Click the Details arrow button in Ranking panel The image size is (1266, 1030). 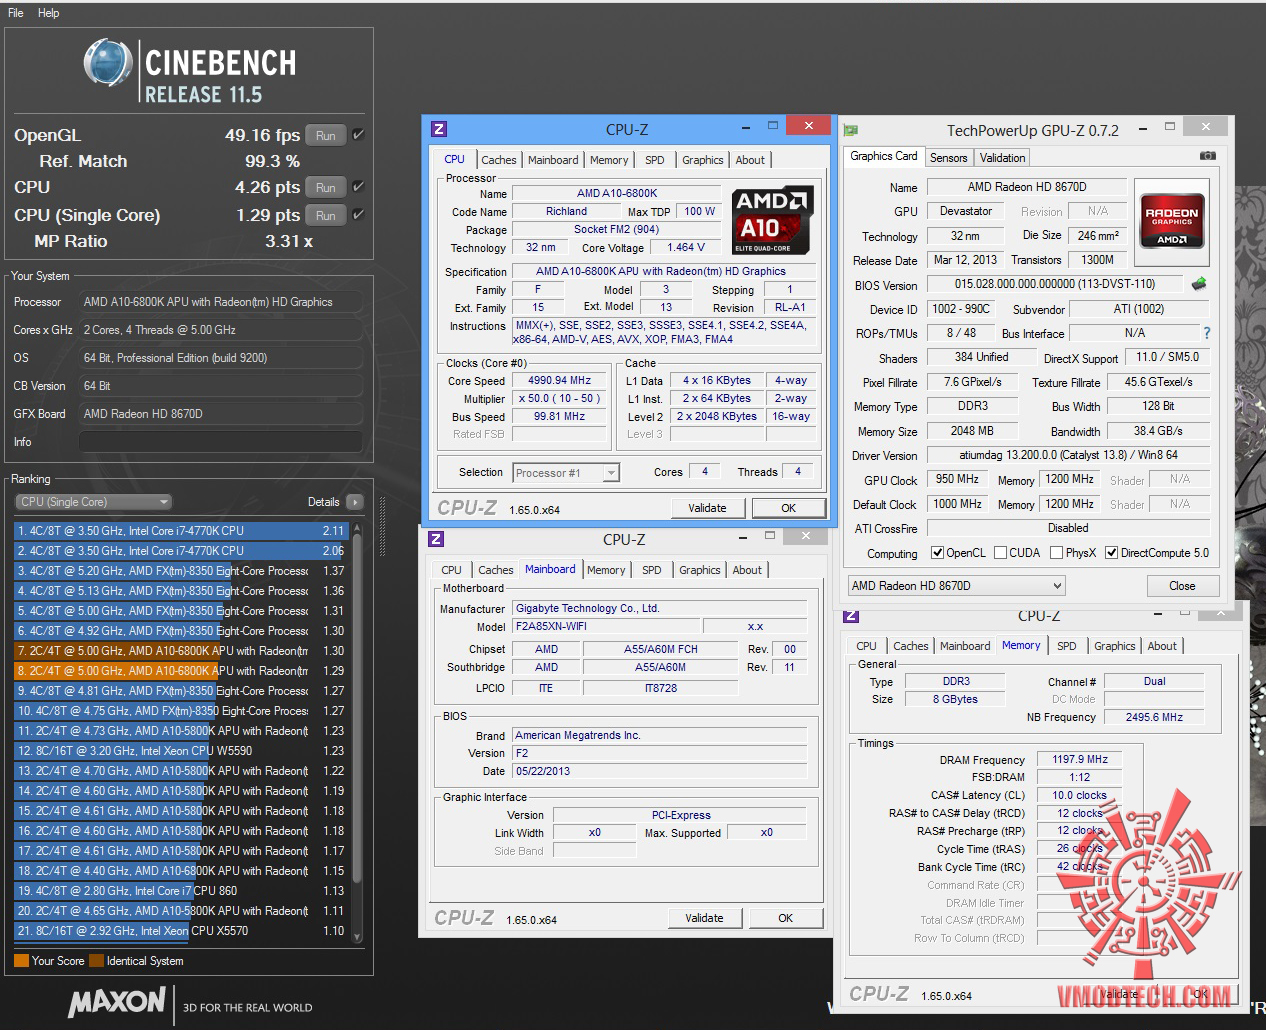click(355, 502)
